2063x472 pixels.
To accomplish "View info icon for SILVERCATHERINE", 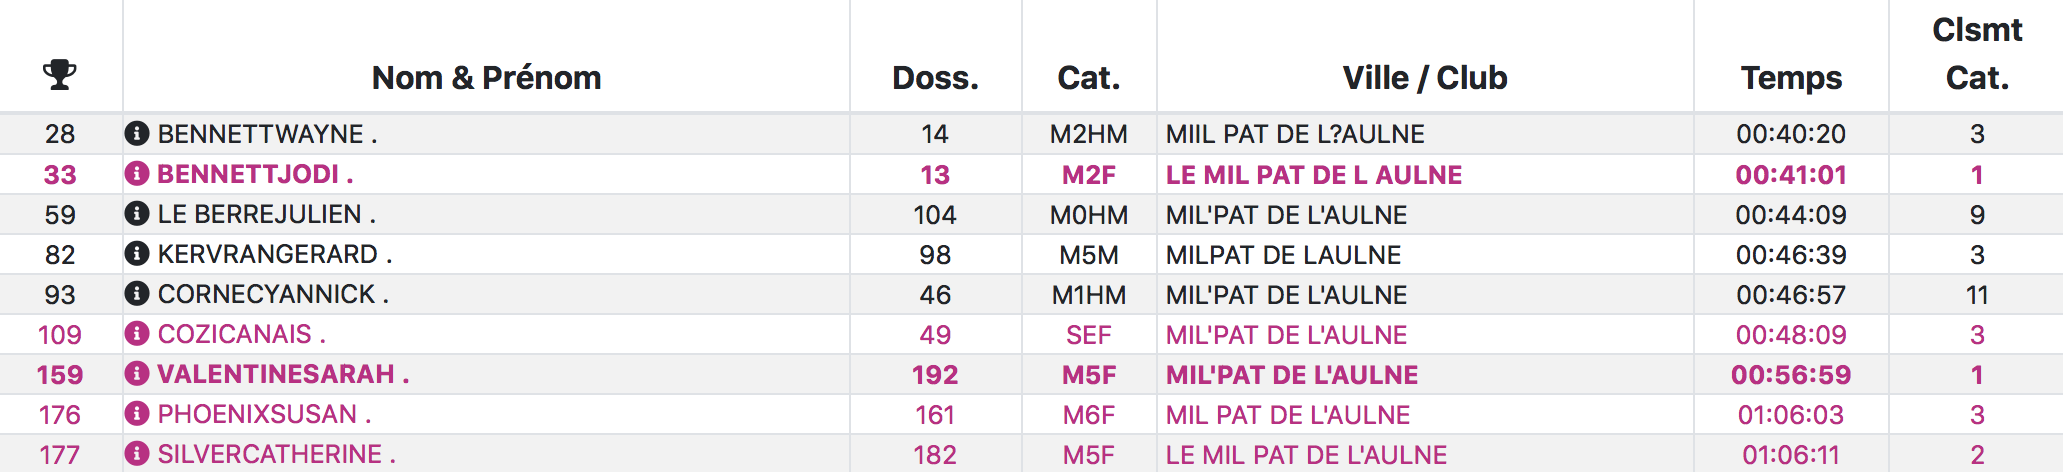I will [137, 454].
